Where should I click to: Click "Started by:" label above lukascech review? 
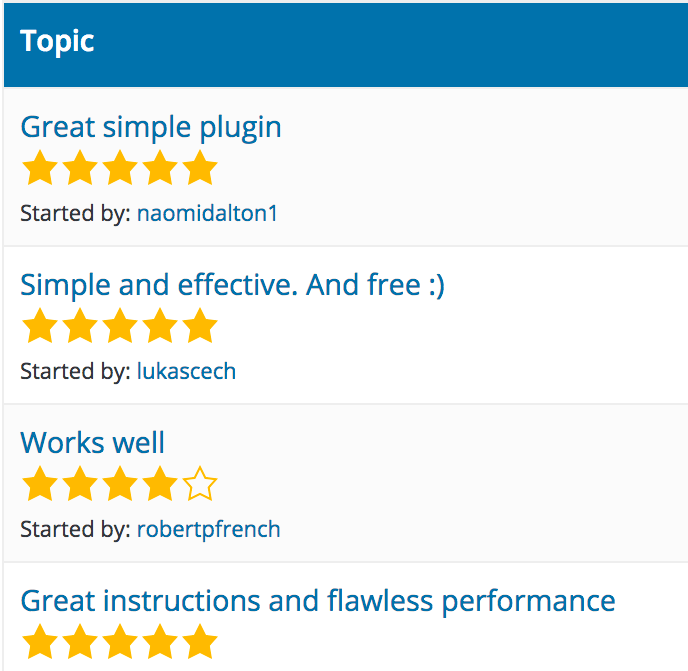tap(75, 371)
